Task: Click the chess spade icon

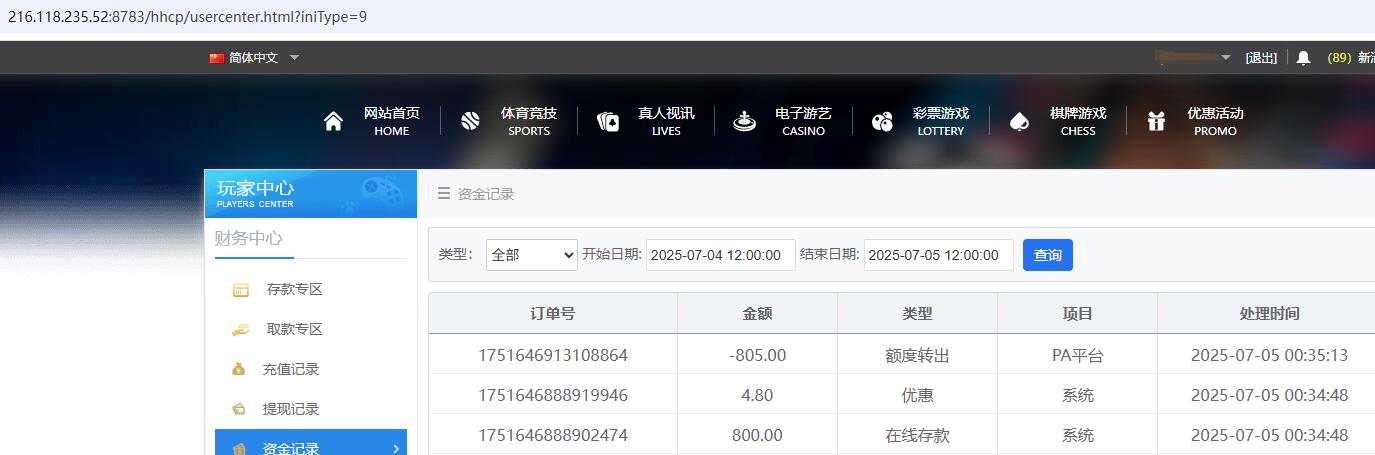Action: click(x=1019, y=121)
